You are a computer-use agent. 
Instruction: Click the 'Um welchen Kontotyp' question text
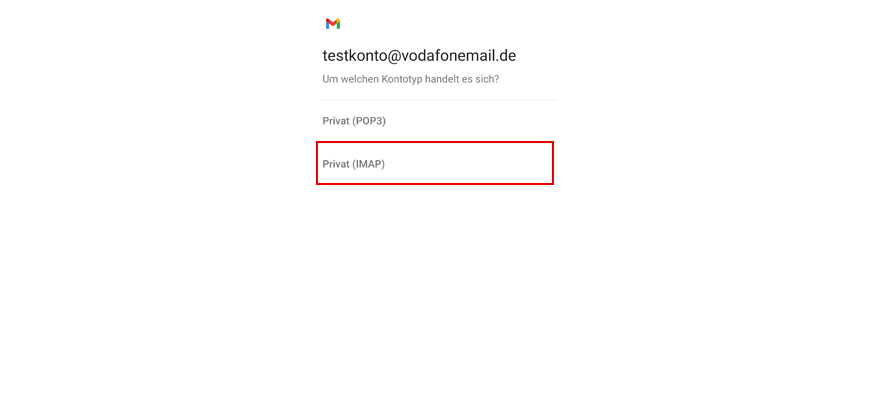point(410,80)
